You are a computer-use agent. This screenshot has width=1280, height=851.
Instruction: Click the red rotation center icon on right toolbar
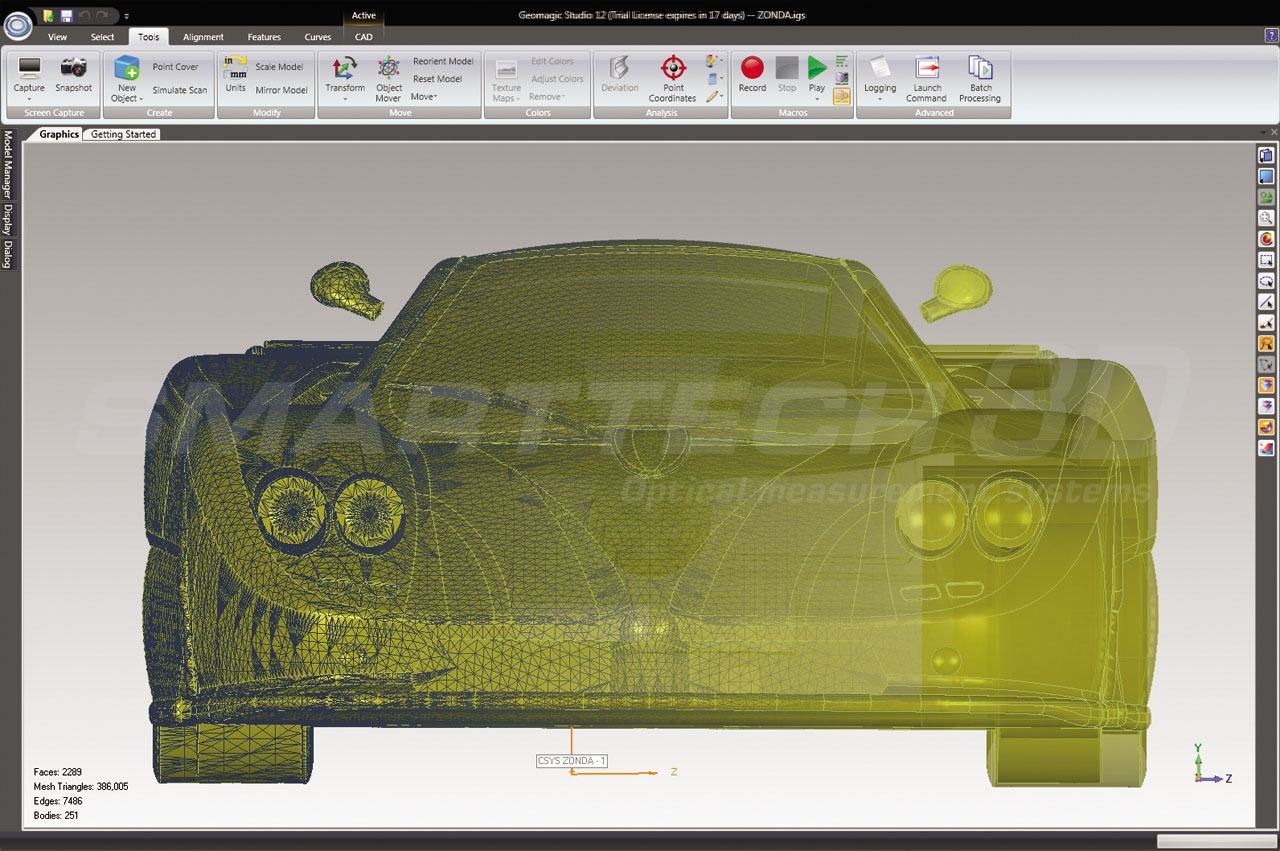1266,239
